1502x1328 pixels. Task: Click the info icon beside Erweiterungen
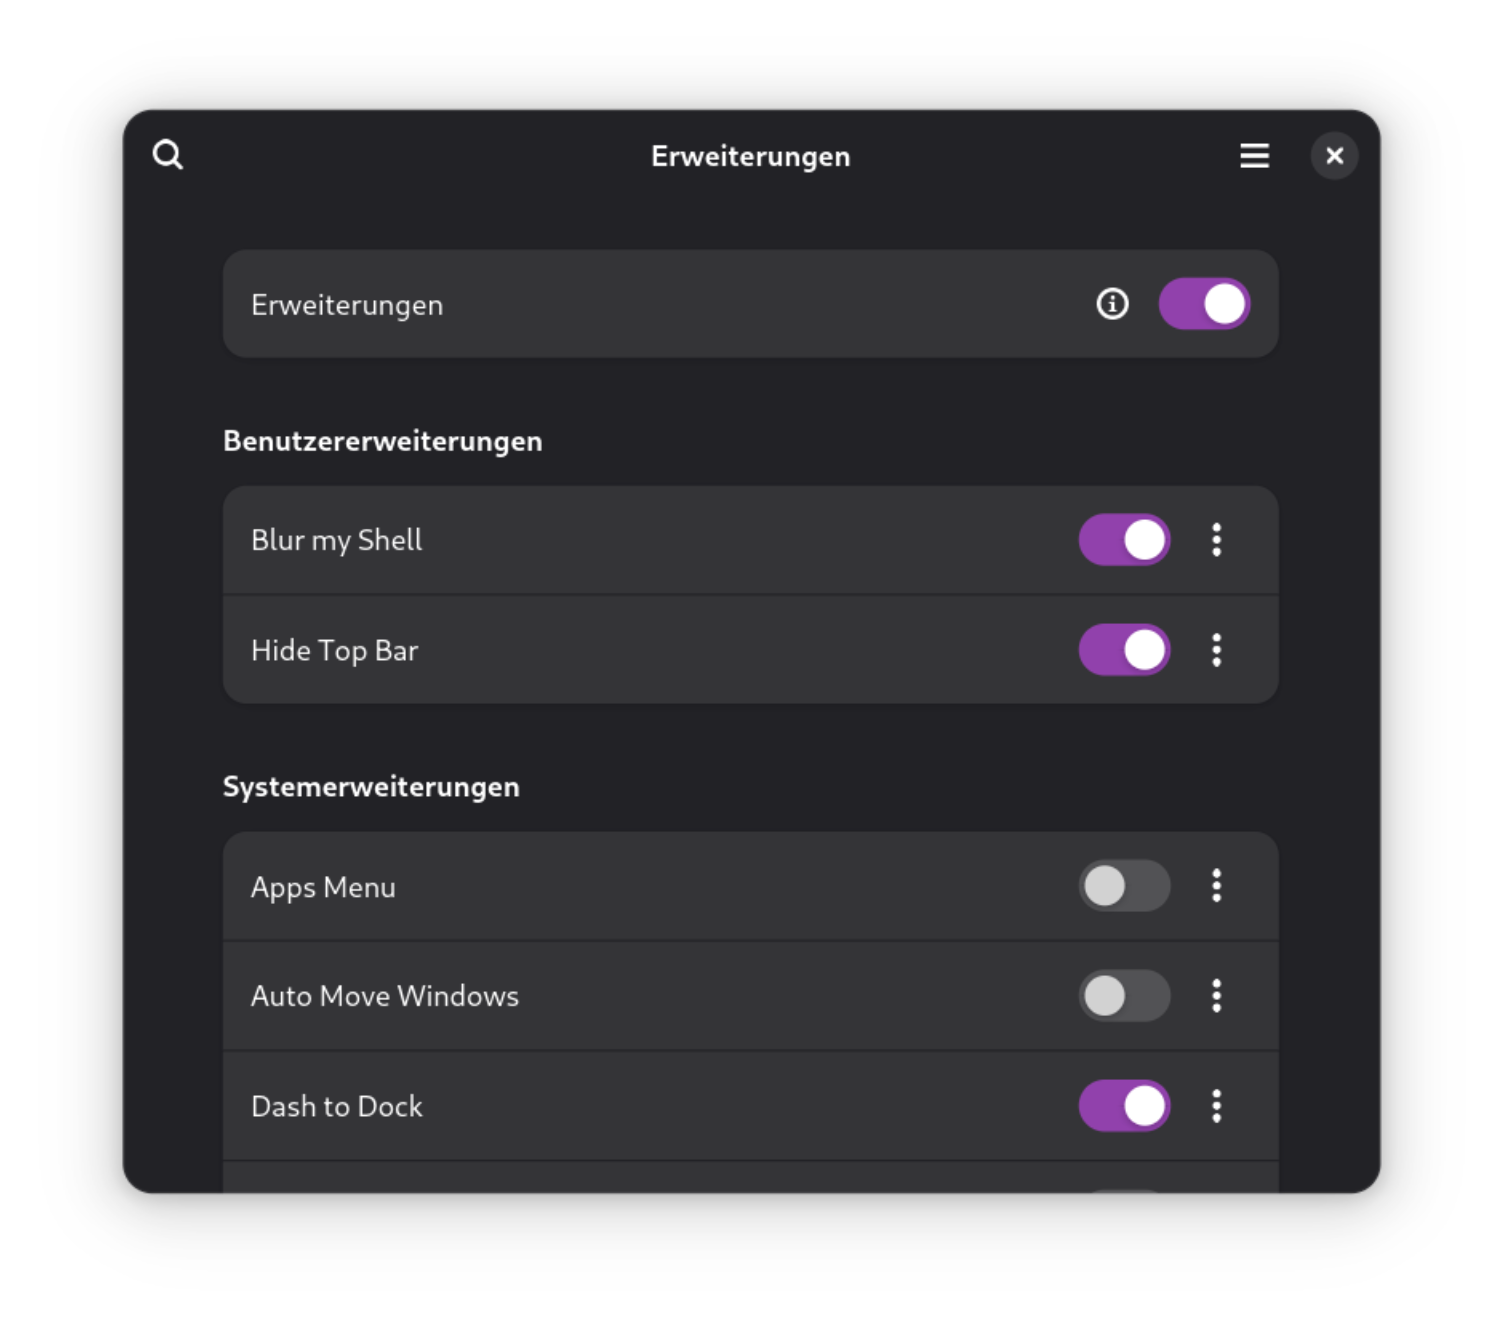click(1112, 304)
